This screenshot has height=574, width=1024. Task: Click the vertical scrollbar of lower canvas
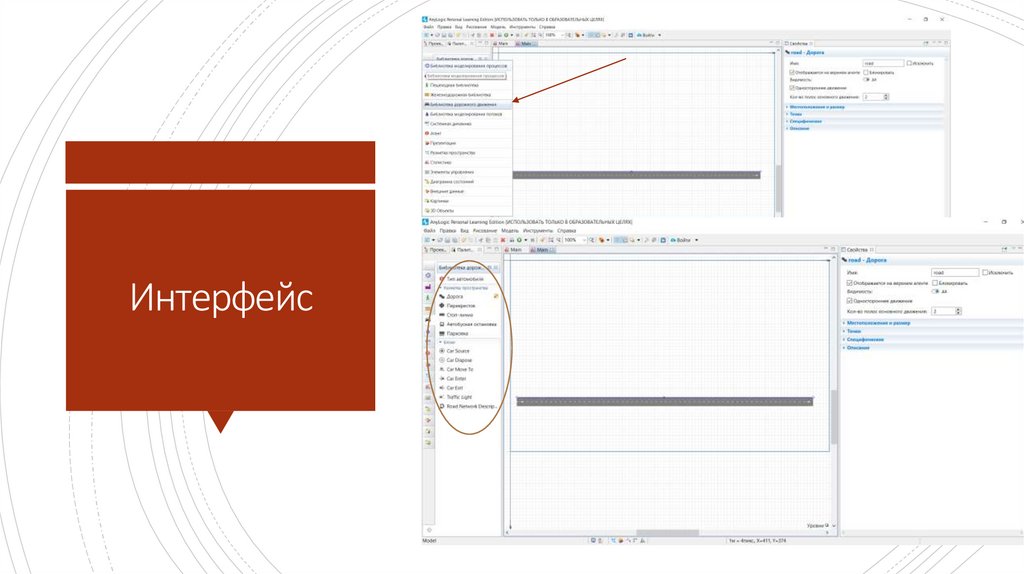coord(834,417)
